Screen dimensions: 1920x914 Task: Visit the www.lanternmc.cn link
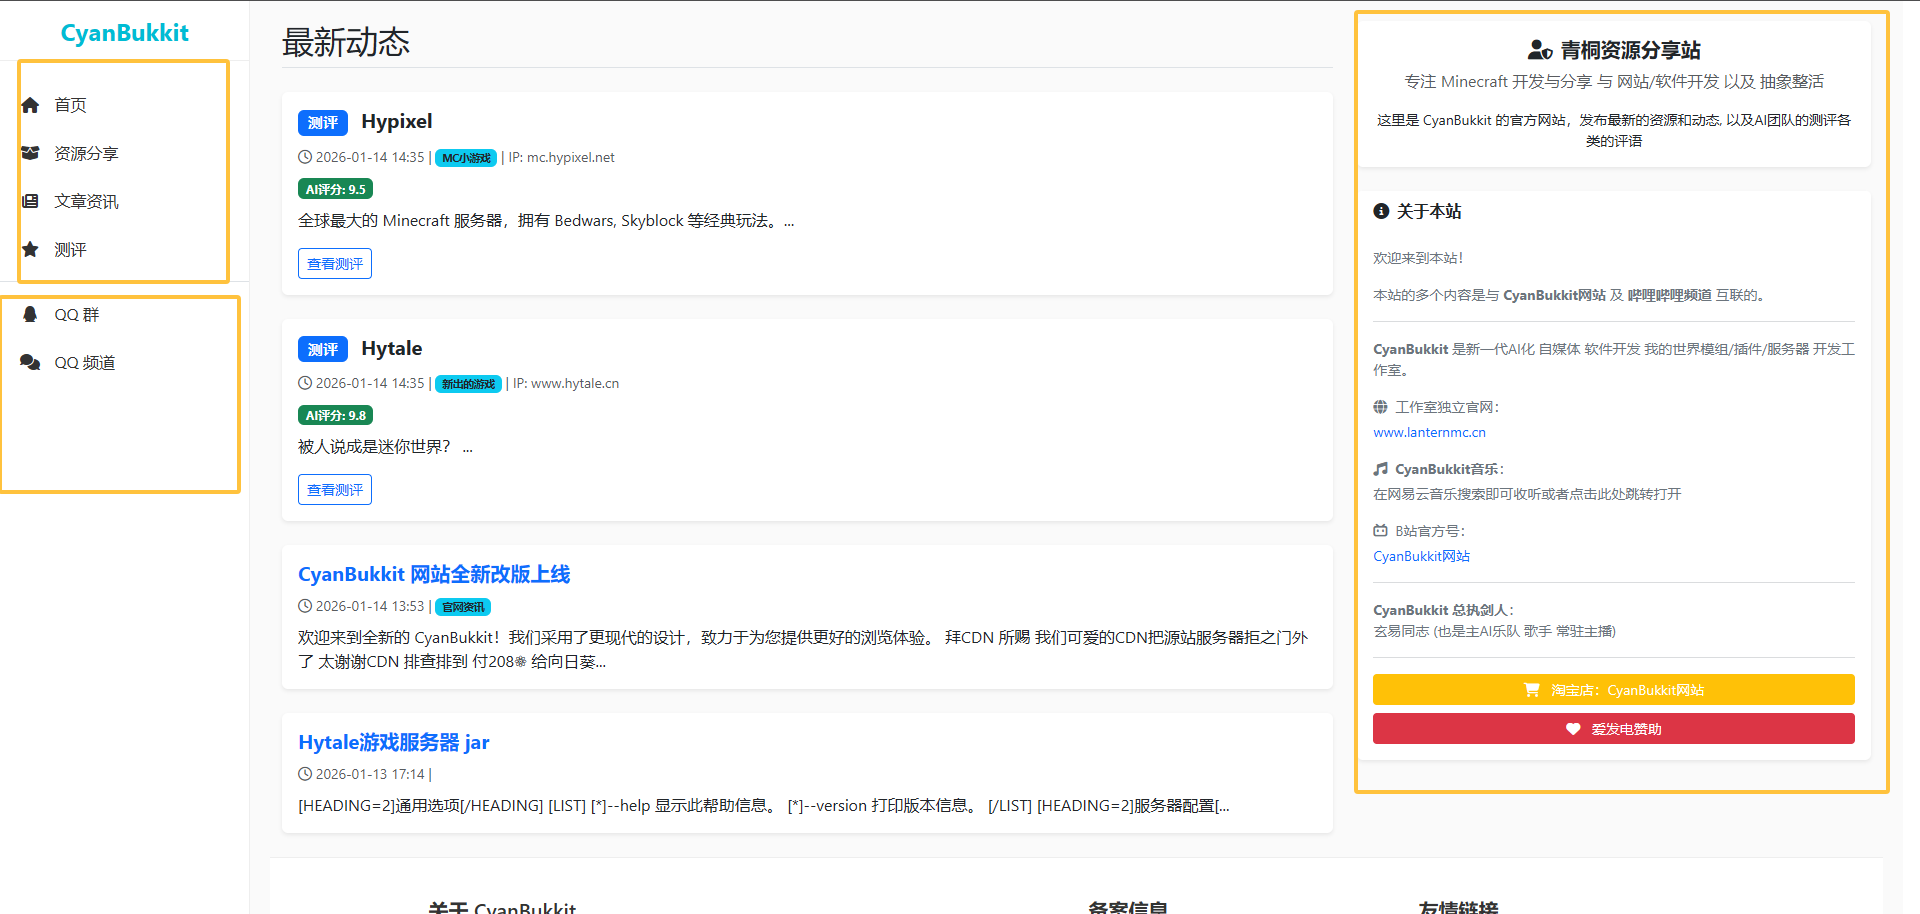pos(1429,432)
